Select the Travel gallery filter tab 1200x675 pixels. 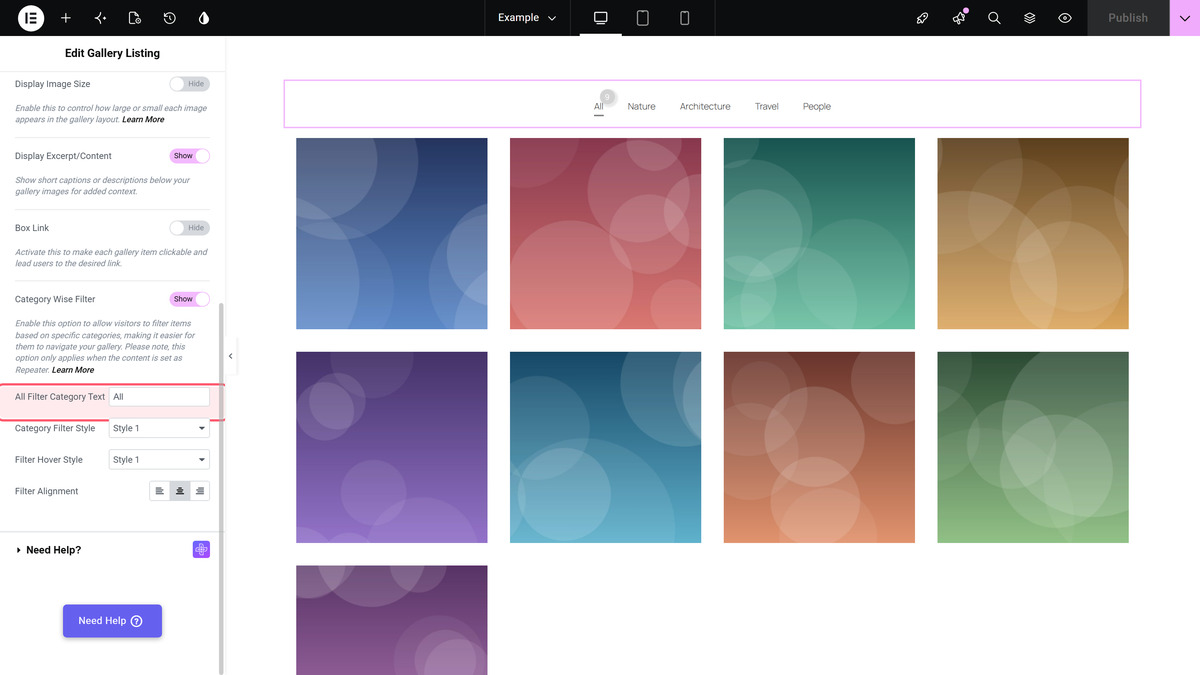pos(767,106)
